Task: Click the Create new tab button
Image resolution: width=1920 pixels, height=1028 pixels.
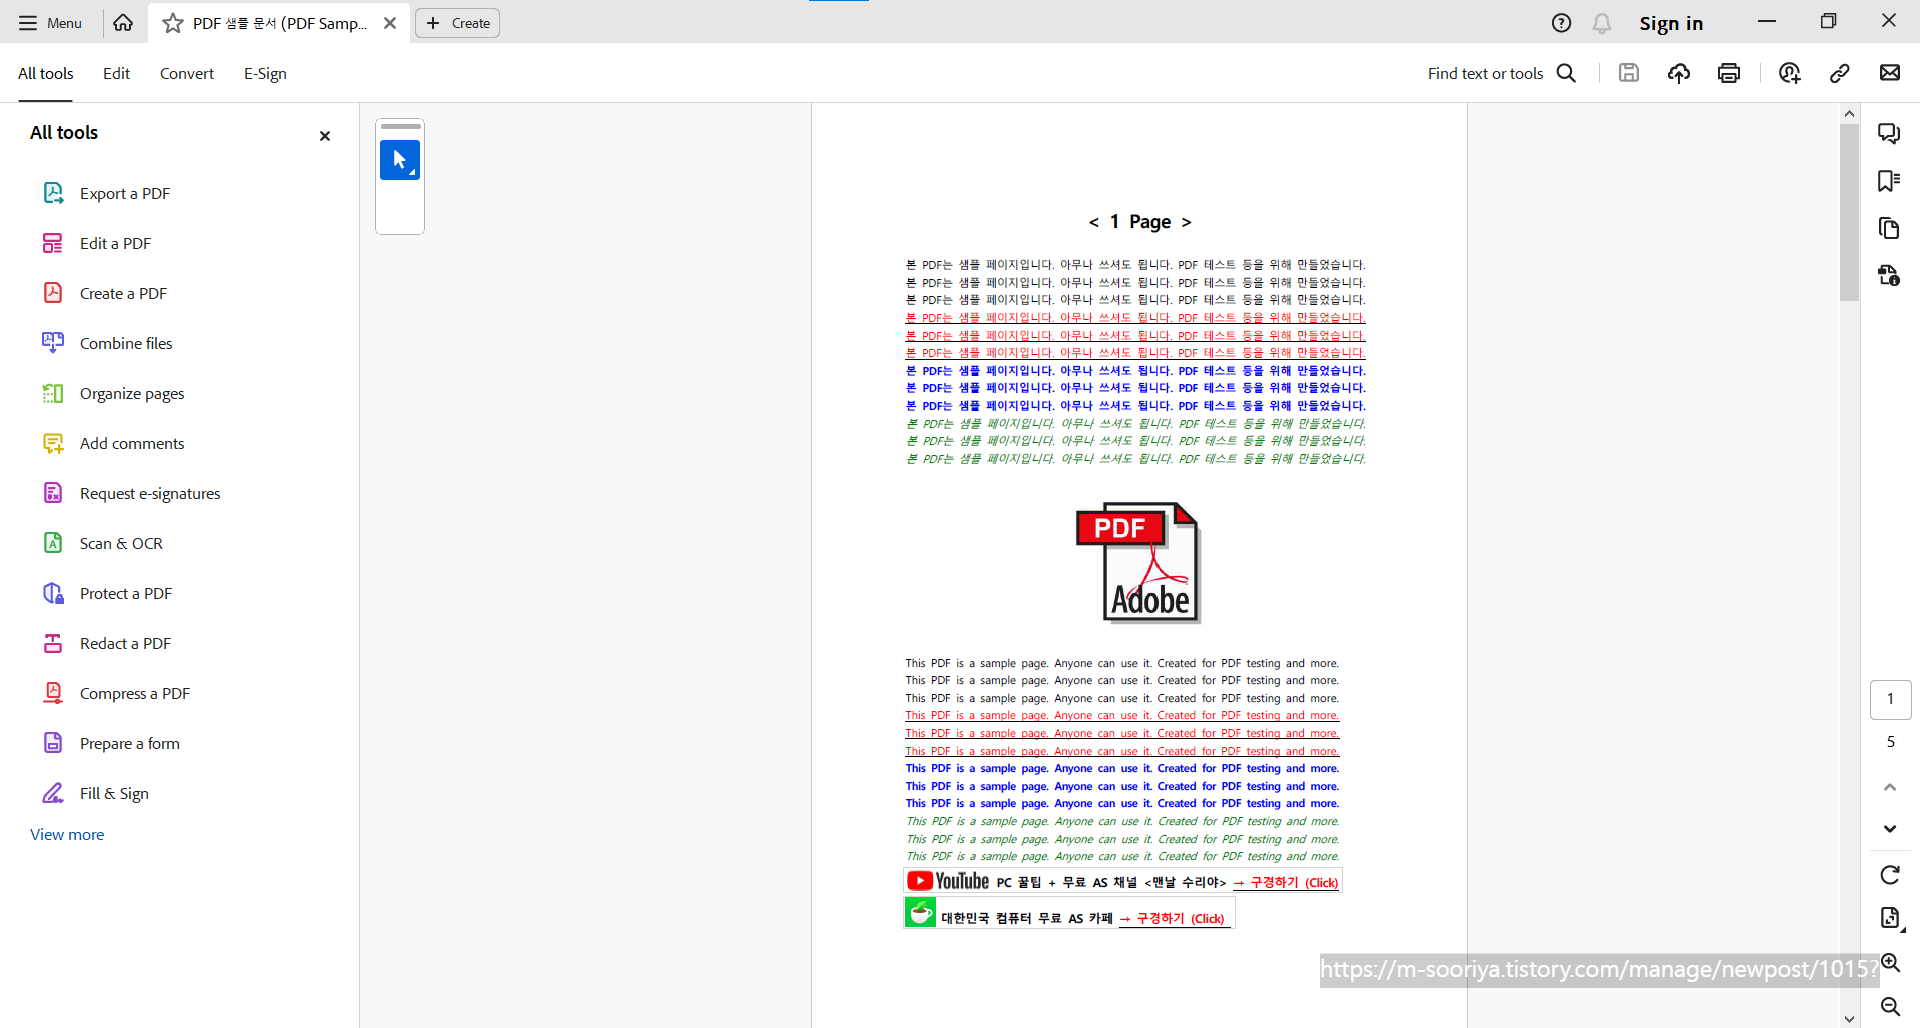Action: click(x=458, y=23)
